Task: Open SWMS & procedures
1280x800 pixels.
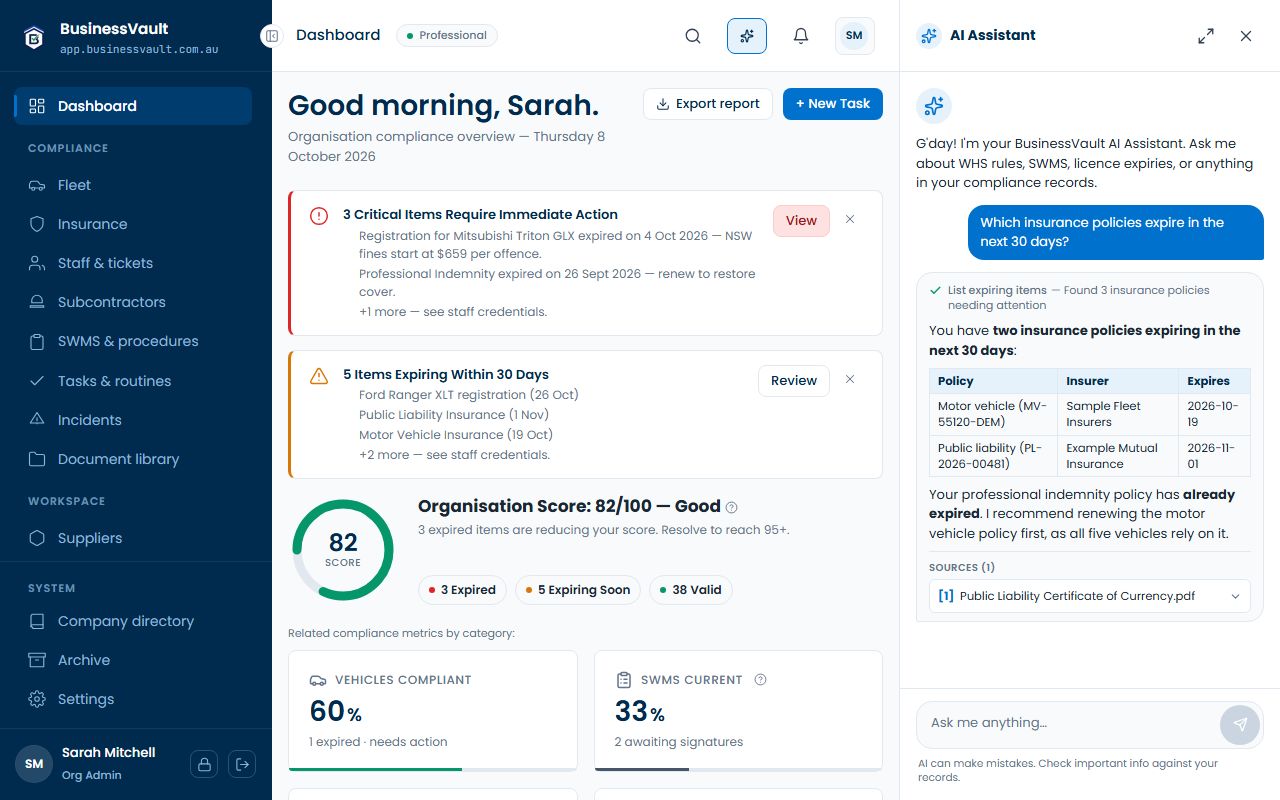Action: [x=133, y=341]
